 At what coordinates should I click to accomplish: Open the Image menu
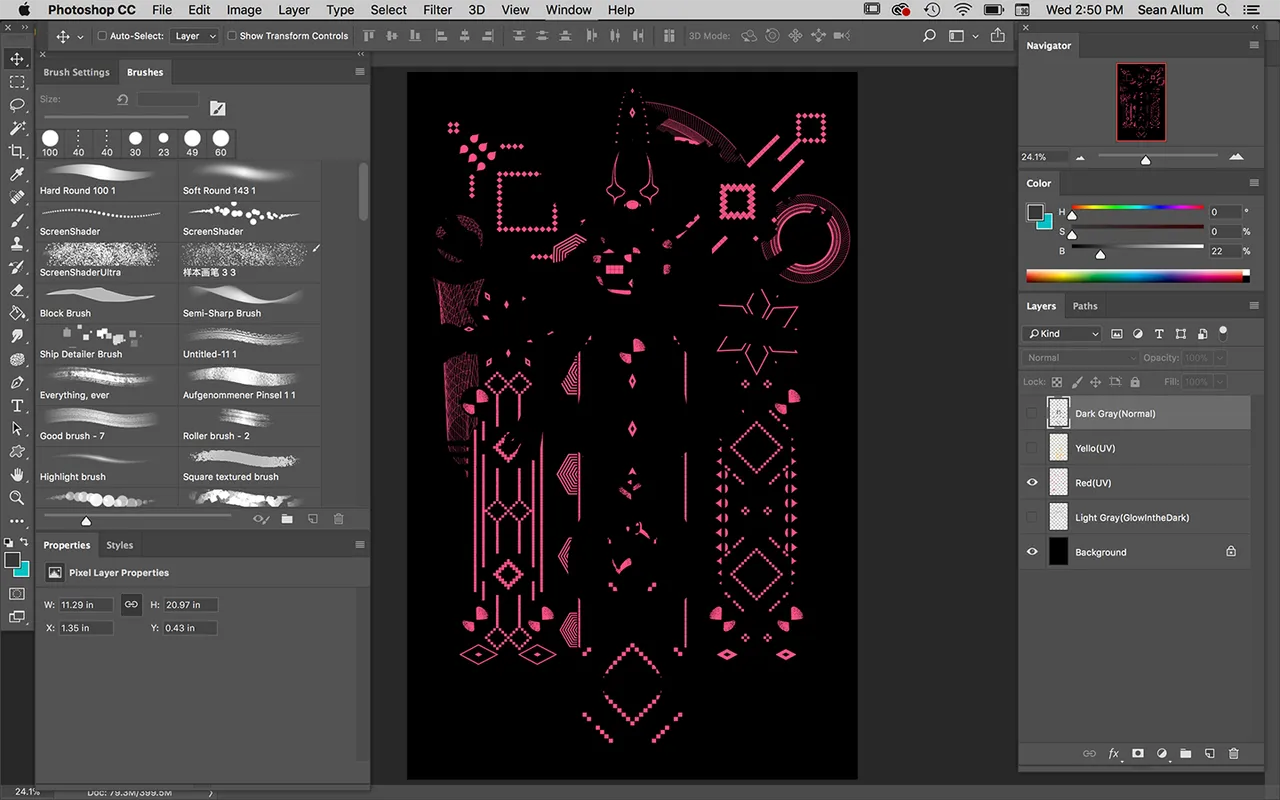tap(244, 10)
